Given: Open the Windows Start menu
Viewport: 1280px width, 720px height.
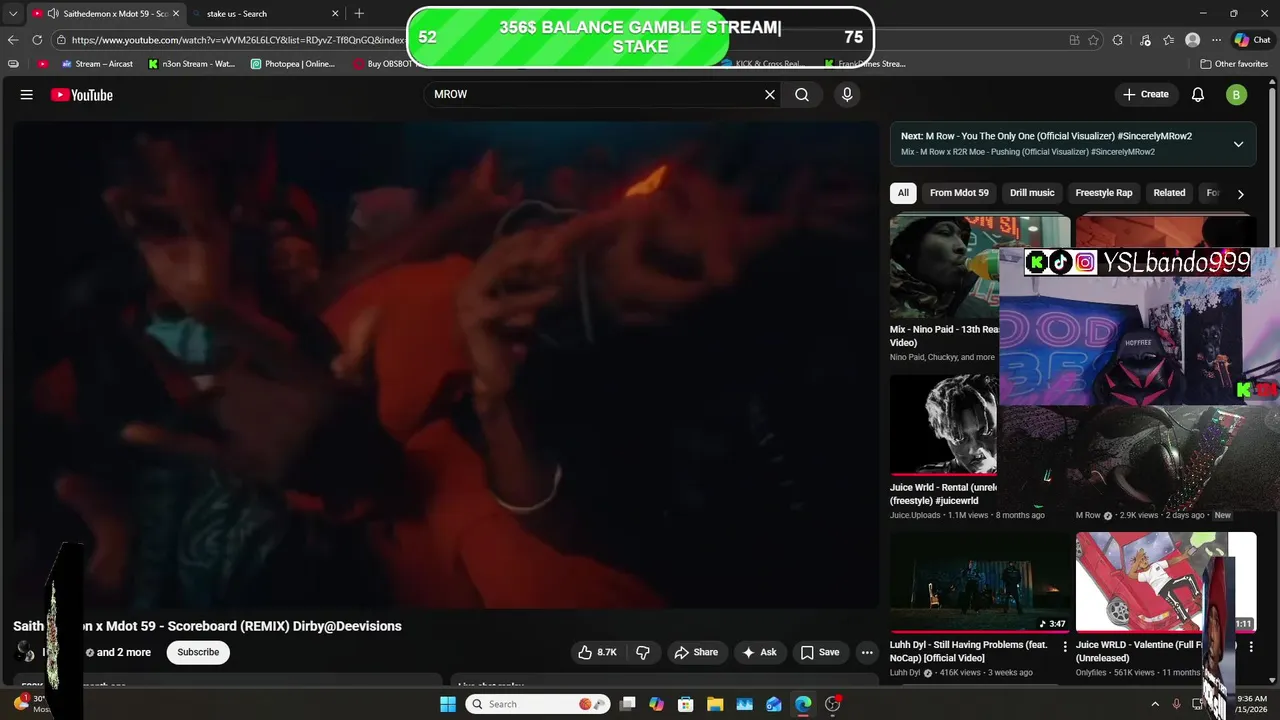Looking at the screenshot, I should (x=447, y=704).
